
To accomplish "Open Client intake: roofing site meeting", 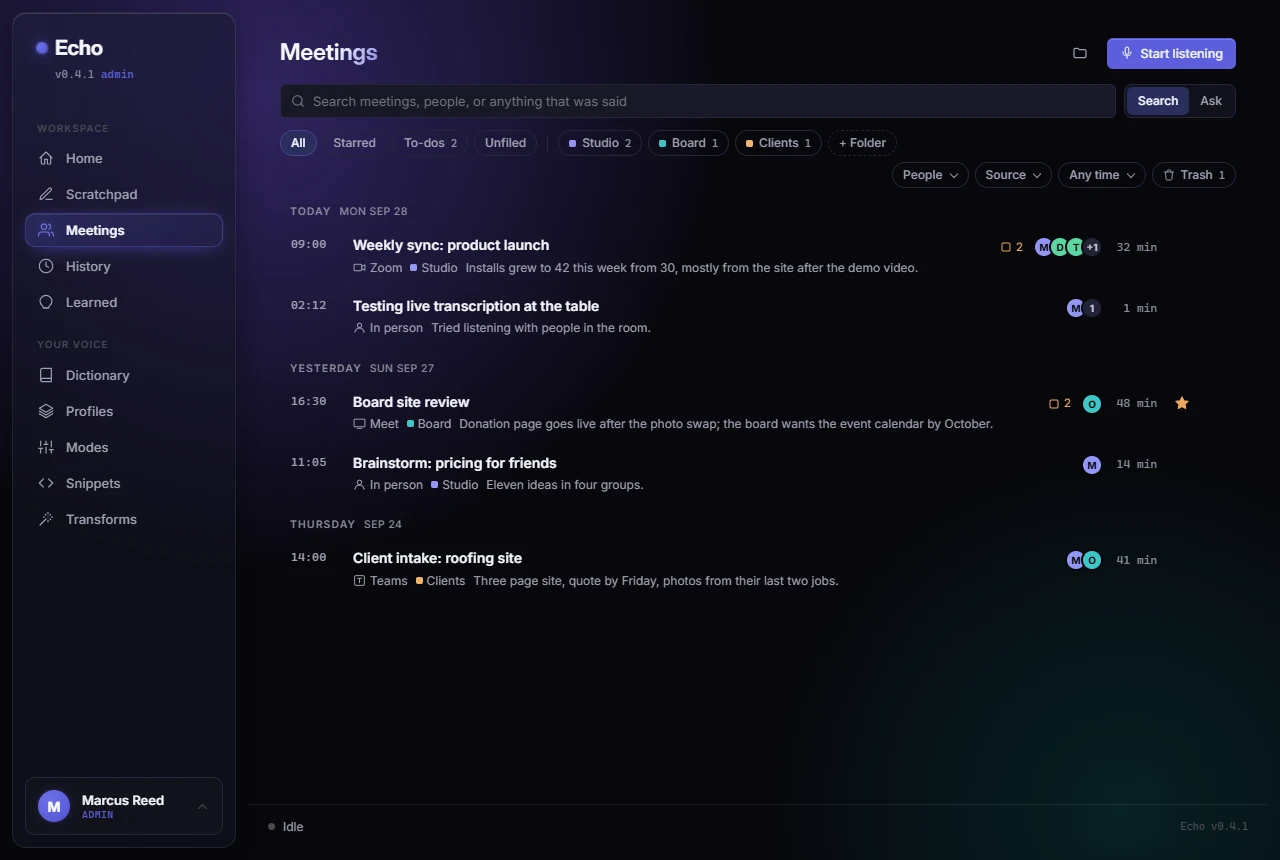I will point(437,558).
